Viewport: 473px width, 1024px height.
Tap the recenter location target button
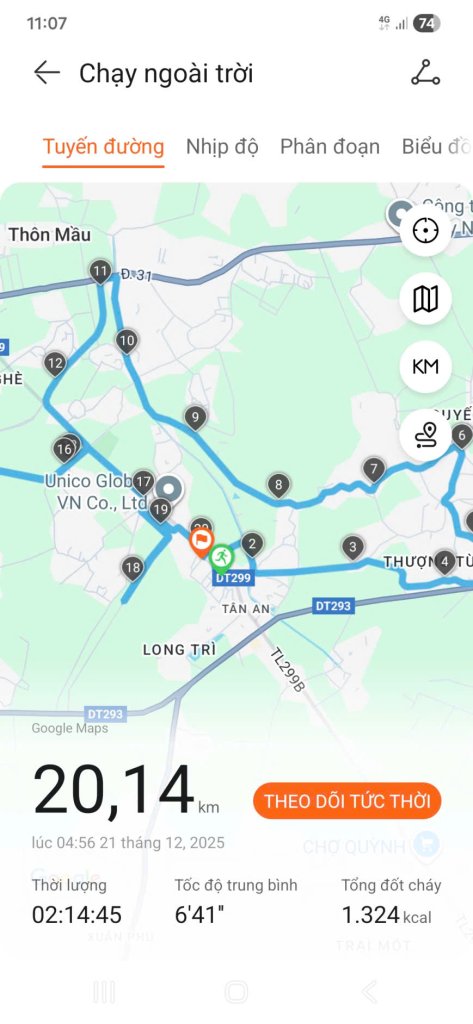(426, 231)
